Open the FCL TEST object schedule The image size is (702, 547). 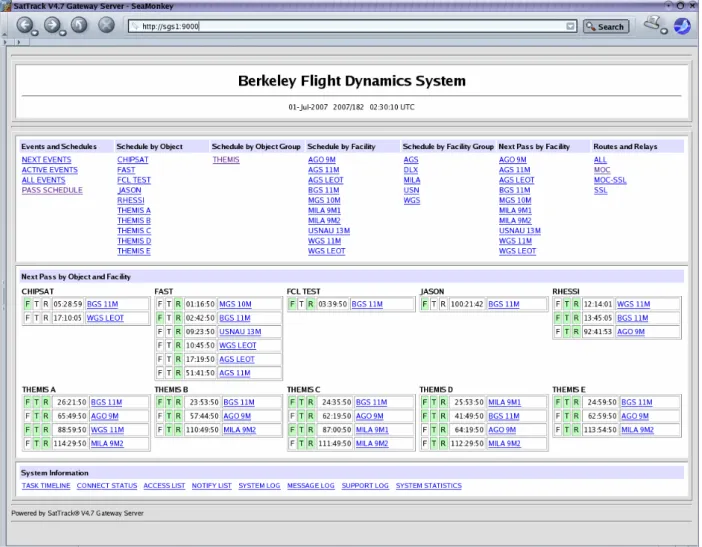[x=134, y=180]
